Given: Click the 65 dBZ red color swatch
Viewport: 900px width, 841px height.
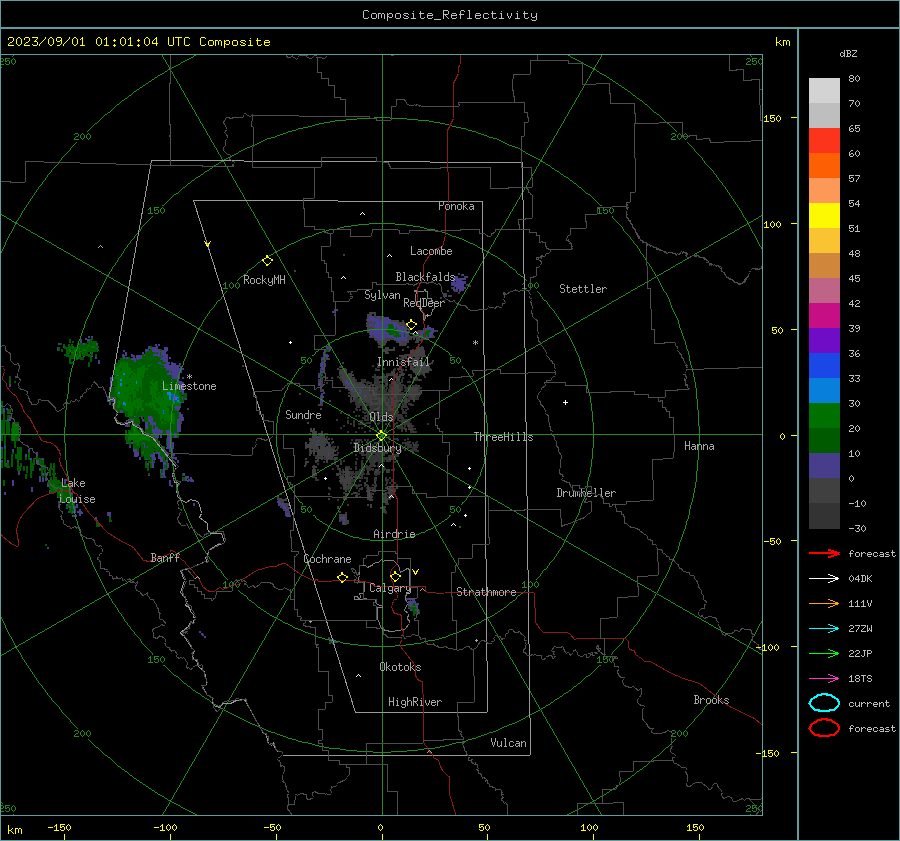Looking at the screenshot, I should tap(824, 141).
